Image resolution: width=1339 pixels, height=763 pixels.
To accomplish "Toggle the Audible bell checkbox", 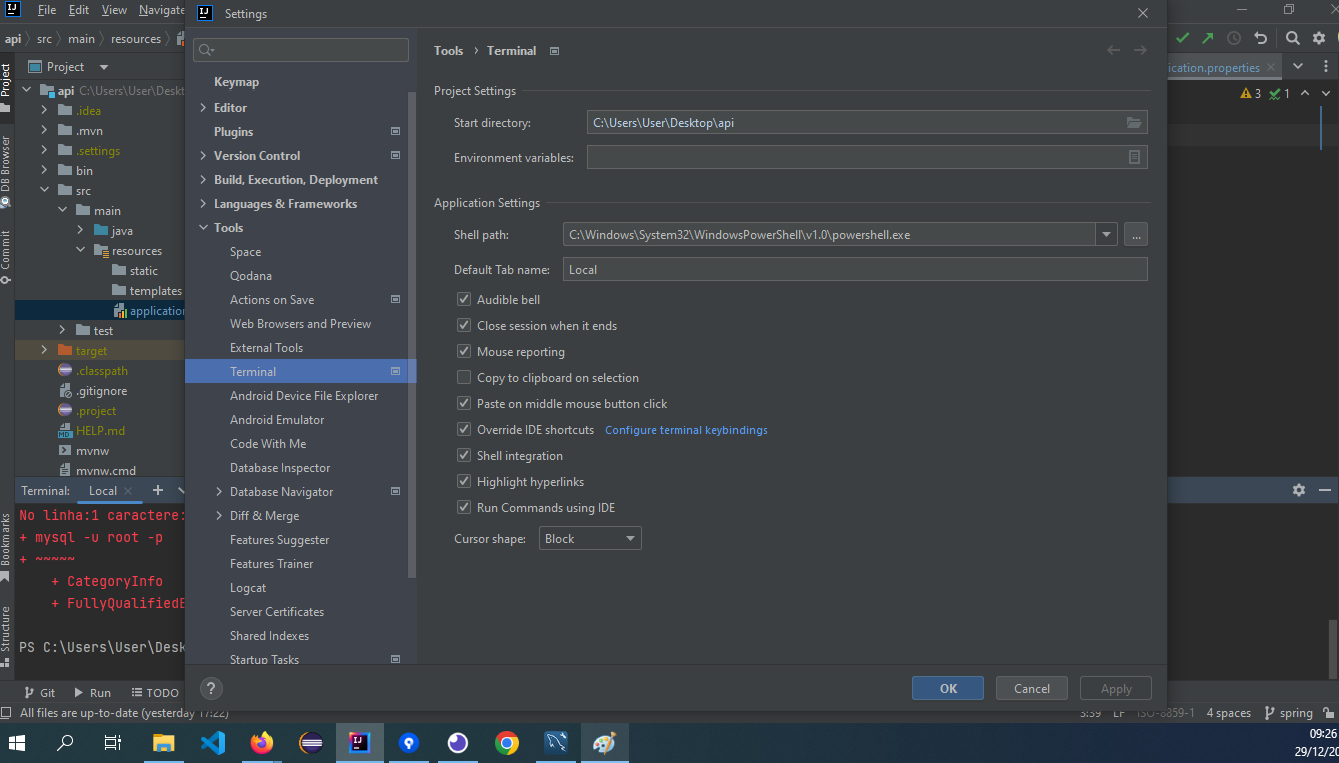I will [x=464, y=299].
